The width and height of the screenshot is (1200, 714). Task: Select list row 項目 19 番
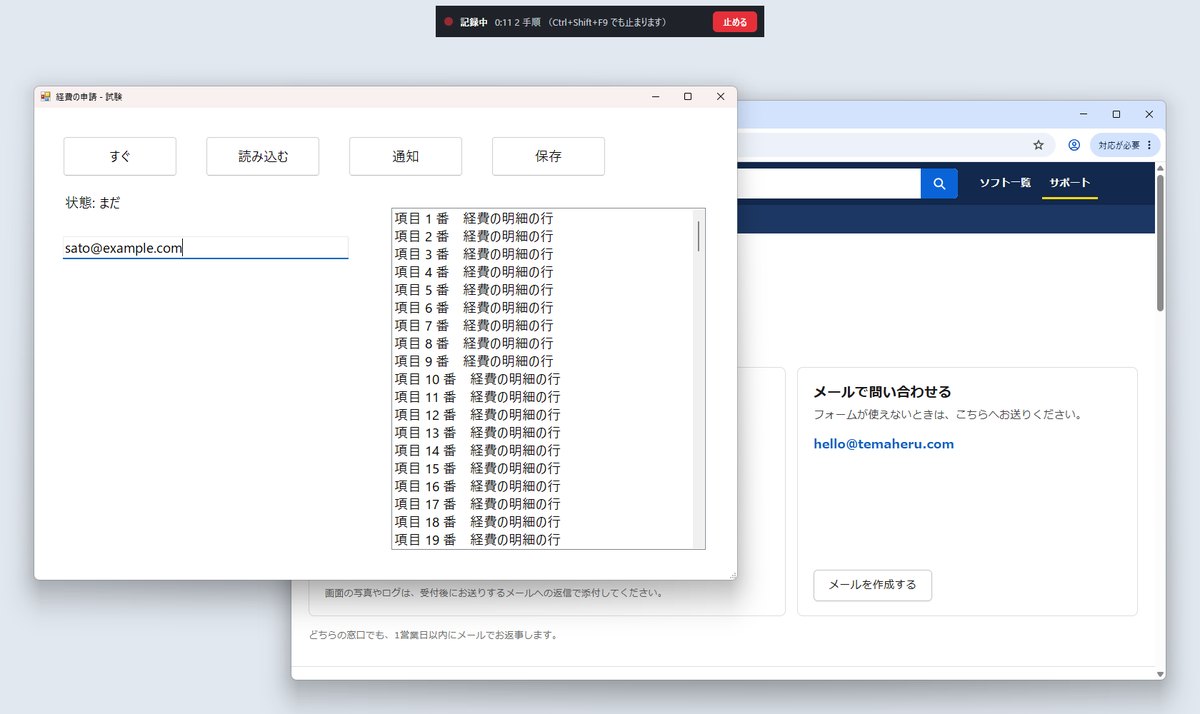541,540
